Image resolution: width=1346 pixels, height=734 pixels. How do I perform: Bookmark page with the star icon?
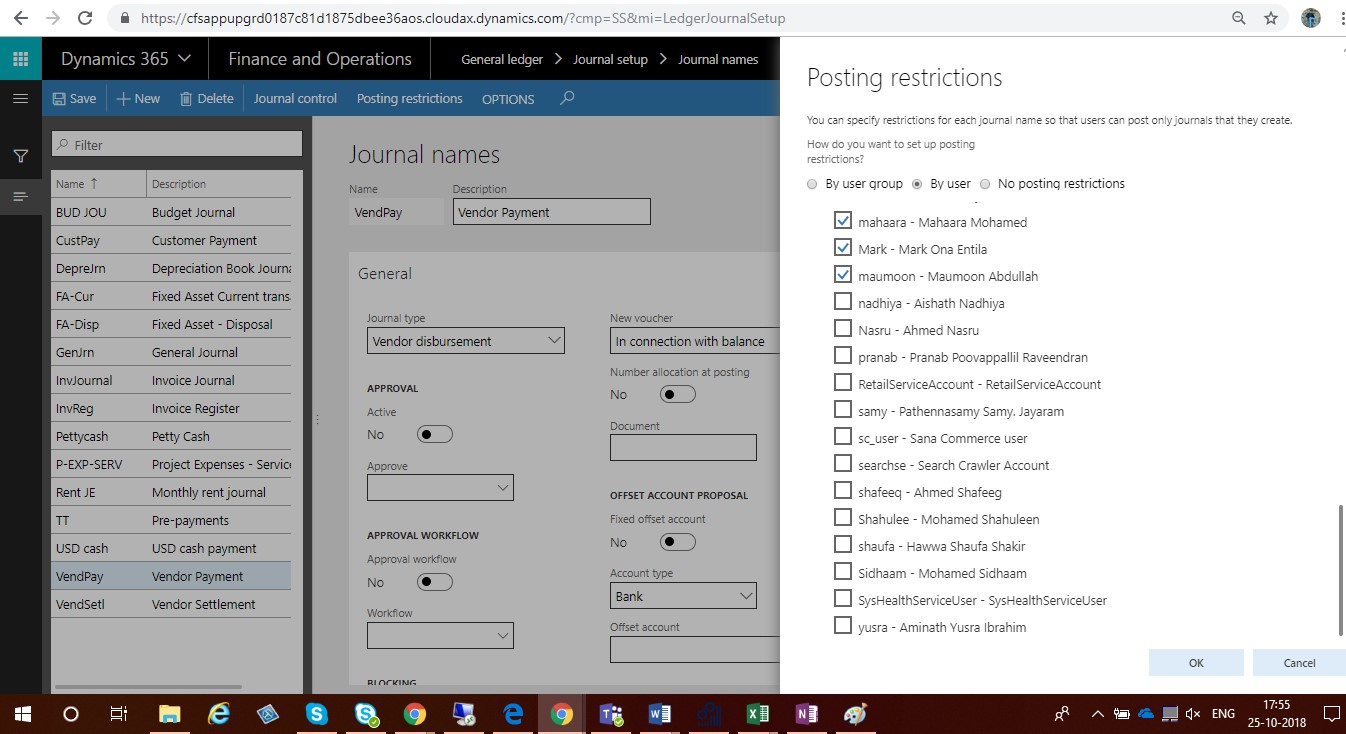1270,18
